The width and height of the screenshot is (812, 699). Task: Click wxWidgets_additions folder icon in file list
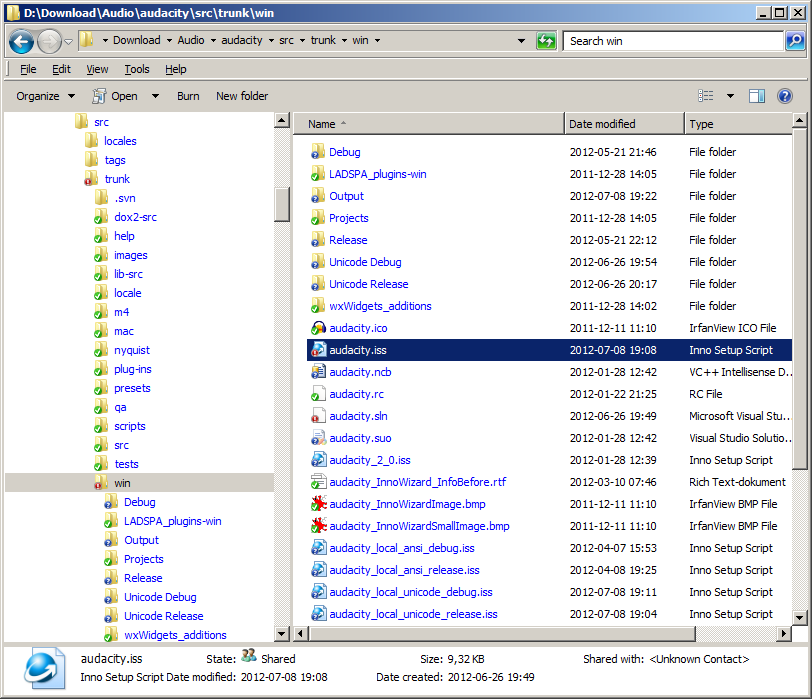(x=318, y=306)
